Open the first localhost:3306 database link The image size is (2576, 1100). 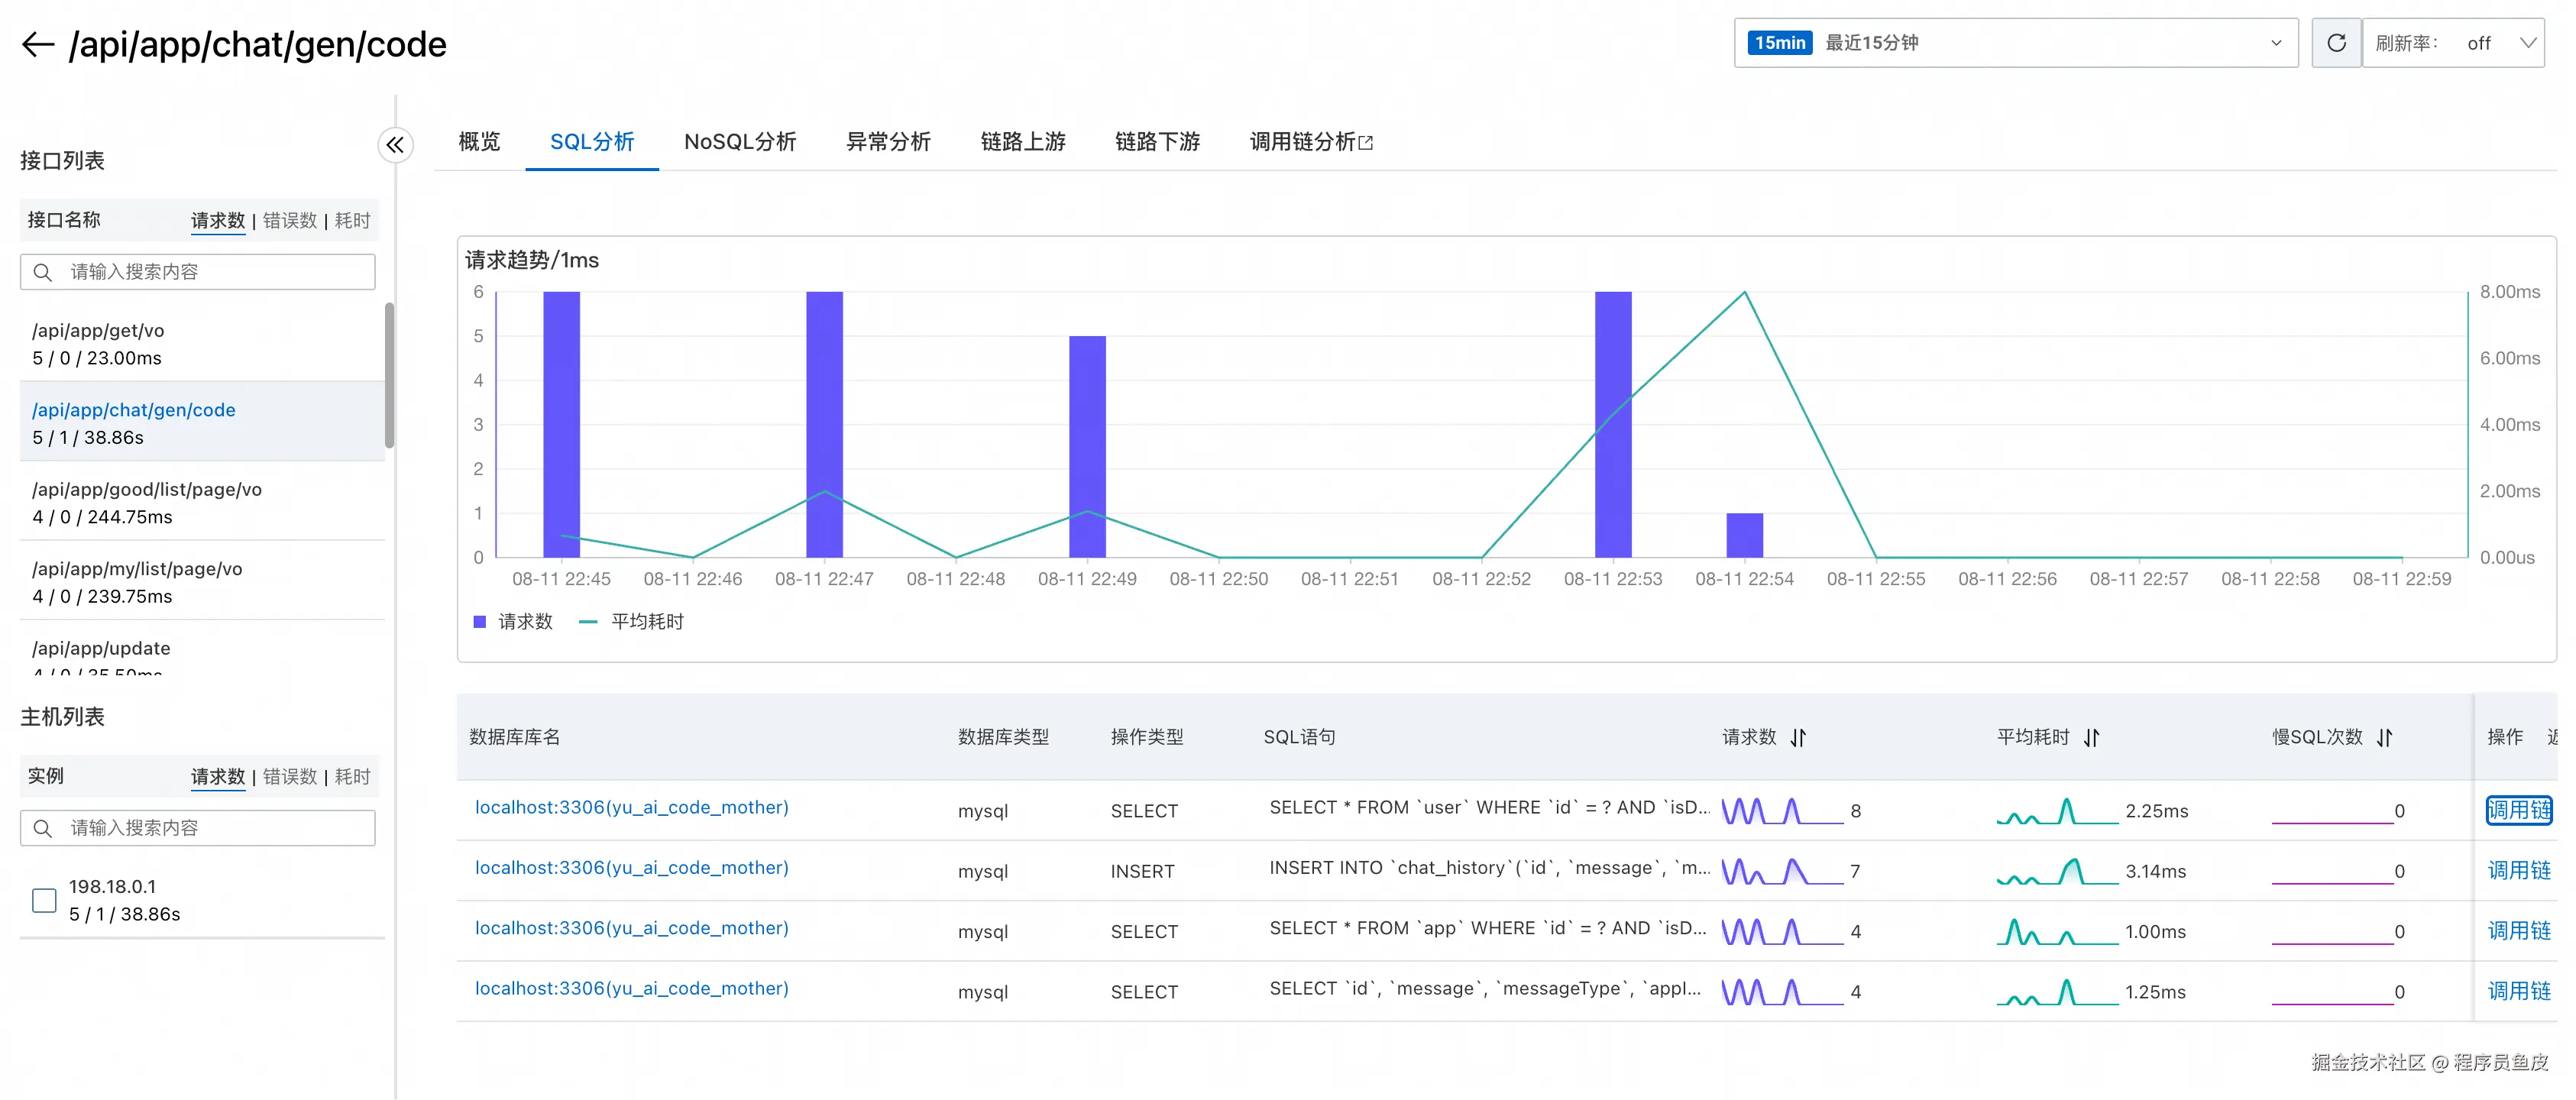631,807
